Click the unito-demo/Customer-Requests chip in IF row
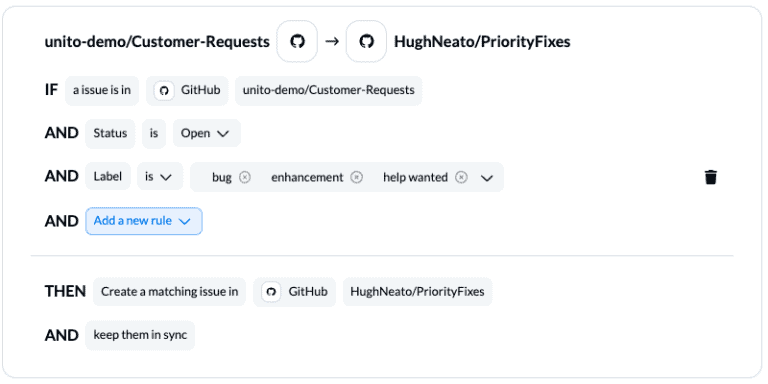 [329, 91]
